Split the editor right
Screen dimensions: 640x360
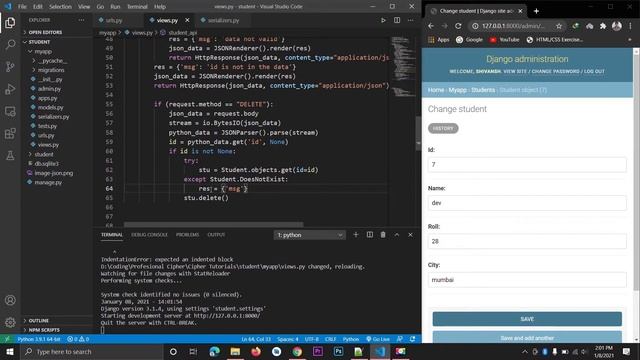point(397,20)
